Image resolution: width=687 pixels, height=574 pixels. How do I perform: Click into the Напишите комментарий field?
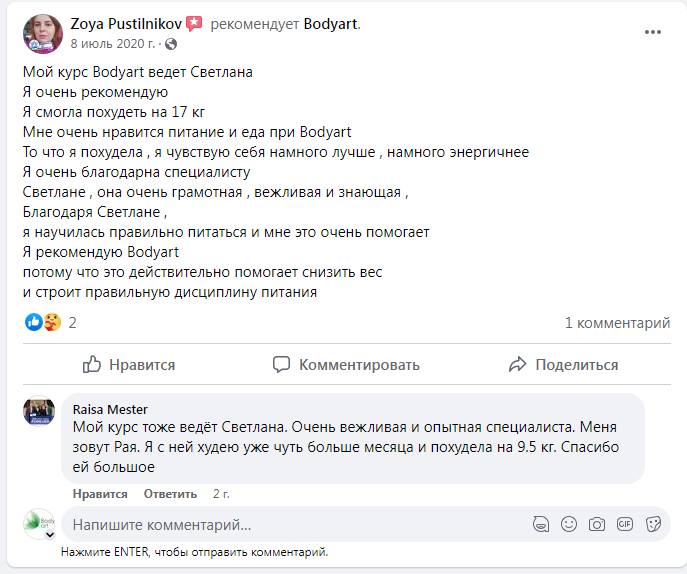[x=290, y=524]
